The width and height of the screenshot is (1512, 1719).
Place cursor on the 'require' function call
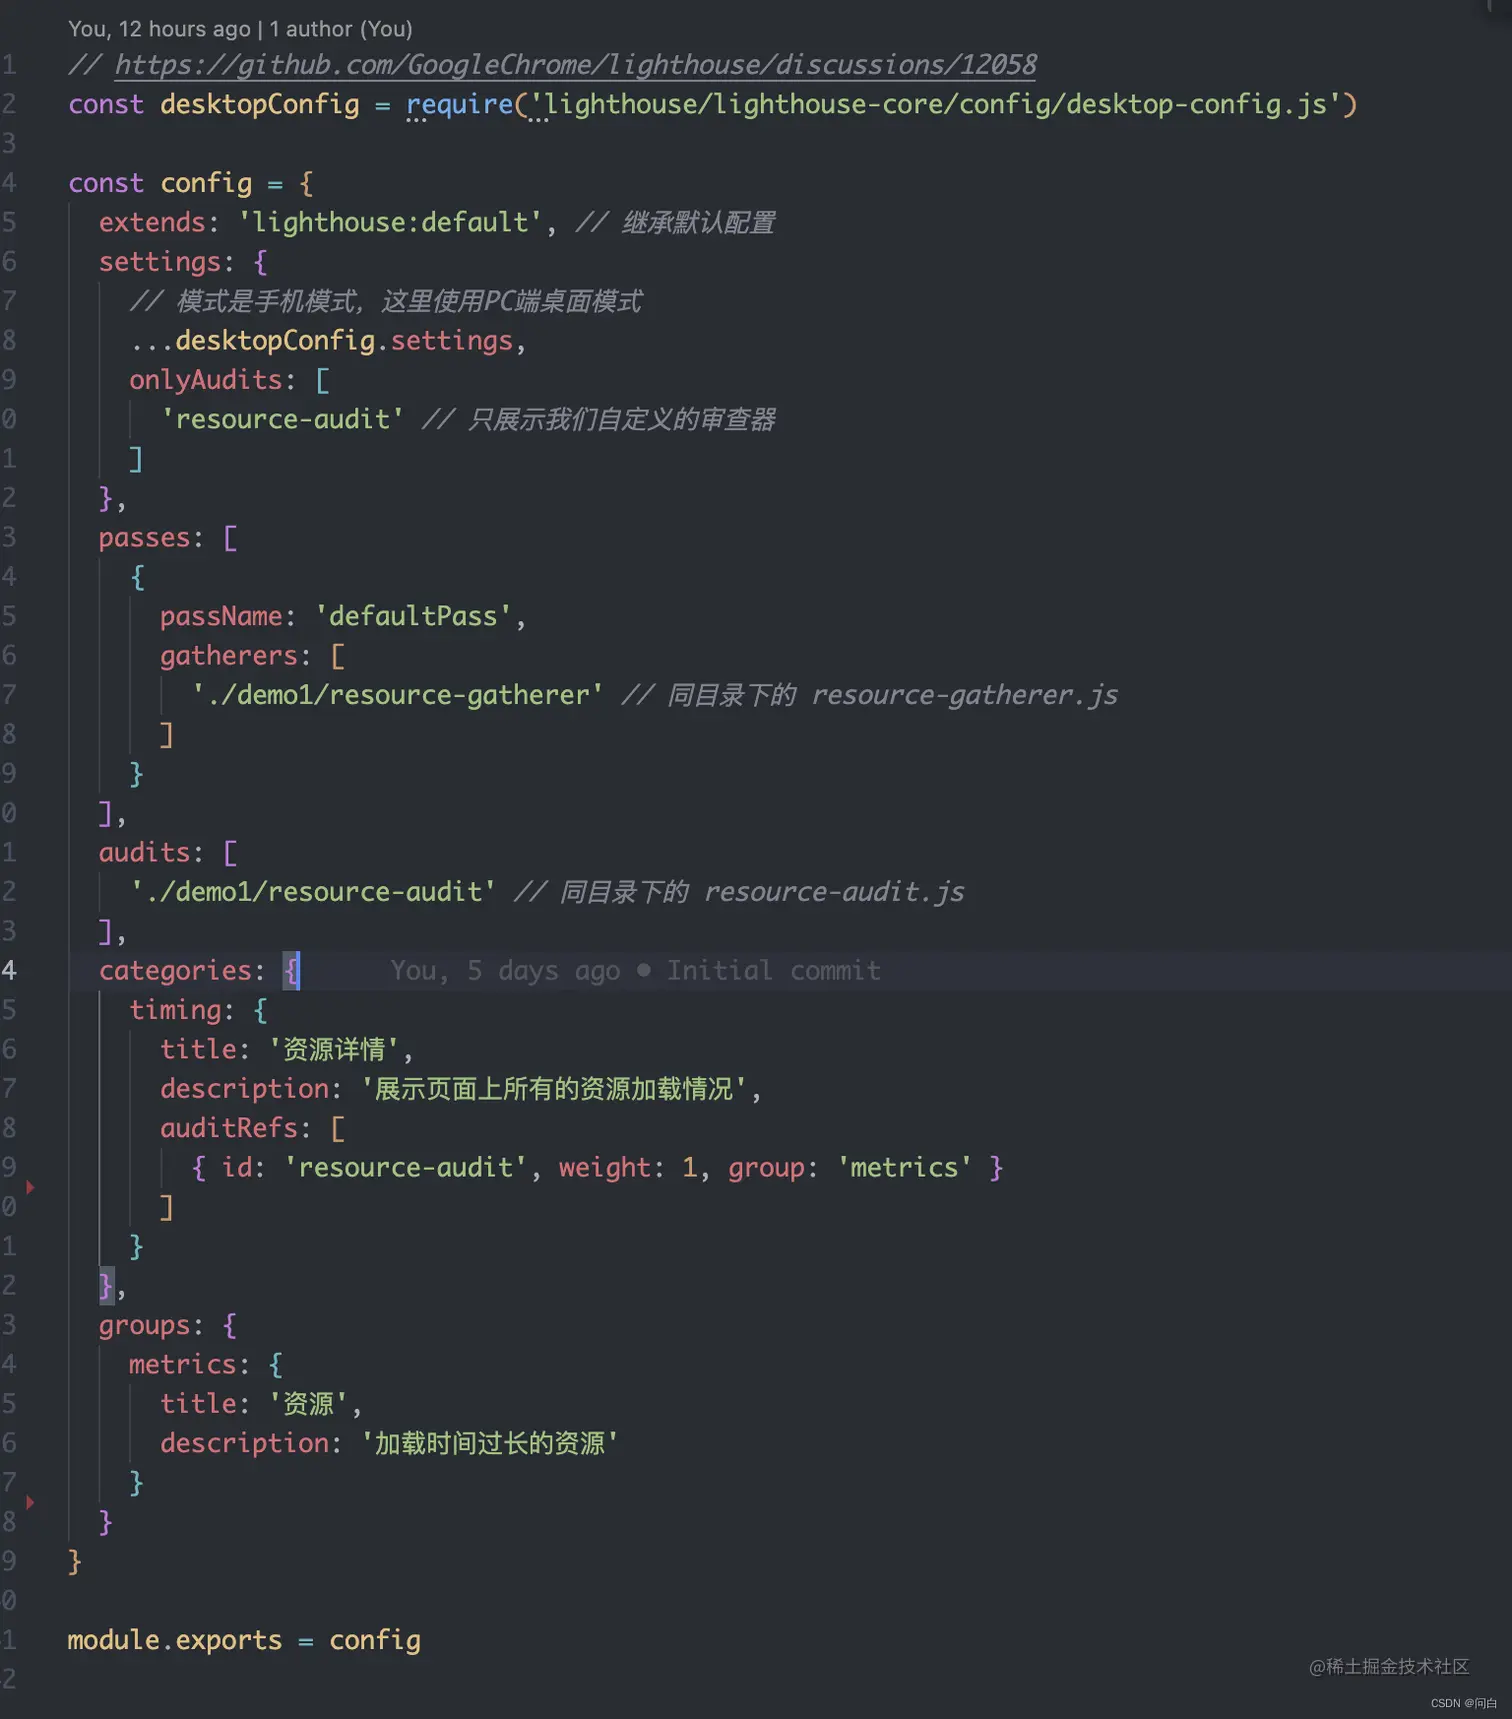pyautogui.click(x=459, y=104)
